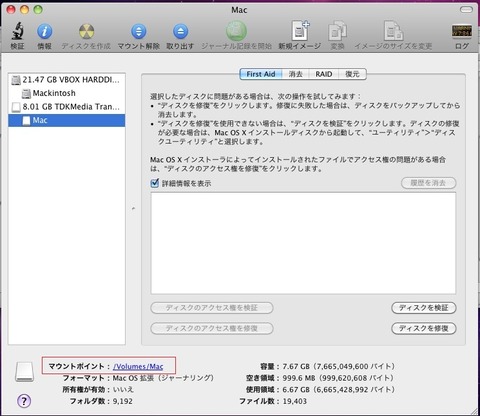Click the sidebar splitter handle dot
The width and height of the screenshot is (480, 416).
click(x=133, y=209)
